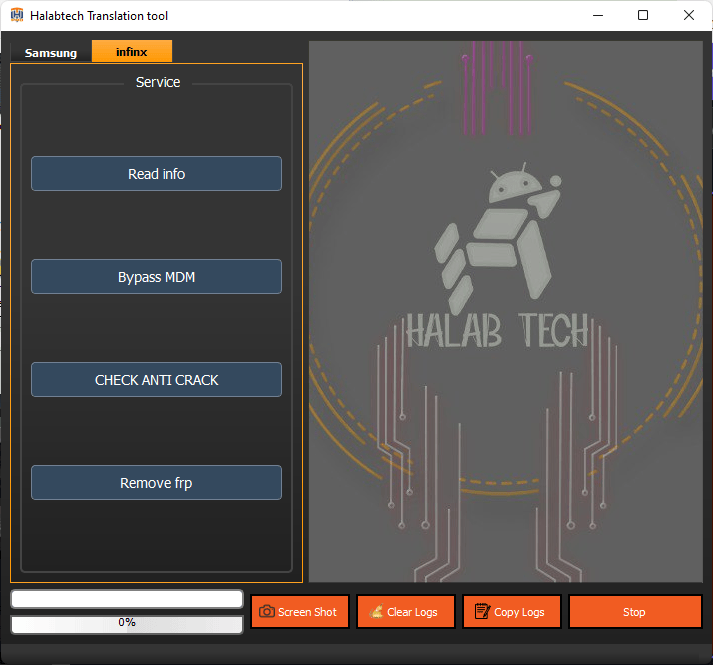Minimize the Halabtech Translation tool window

(598, 15)
